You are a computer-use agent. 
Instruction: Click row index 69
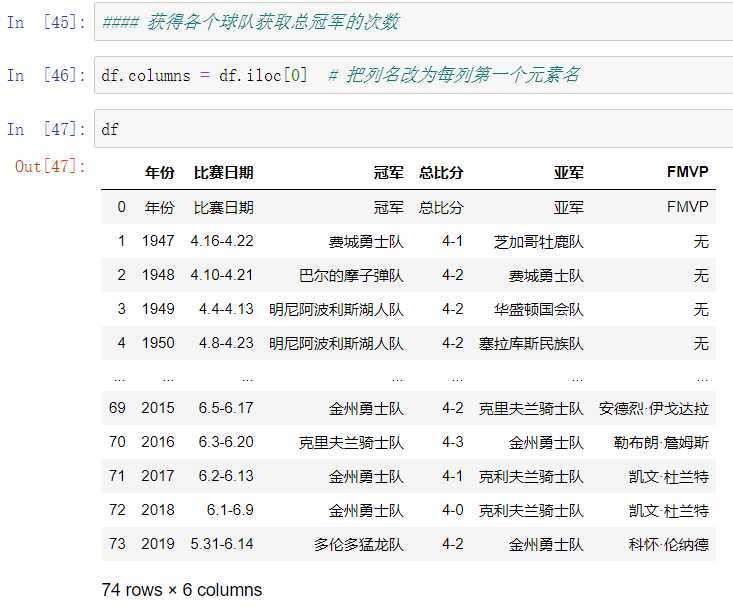coord(117,408)
